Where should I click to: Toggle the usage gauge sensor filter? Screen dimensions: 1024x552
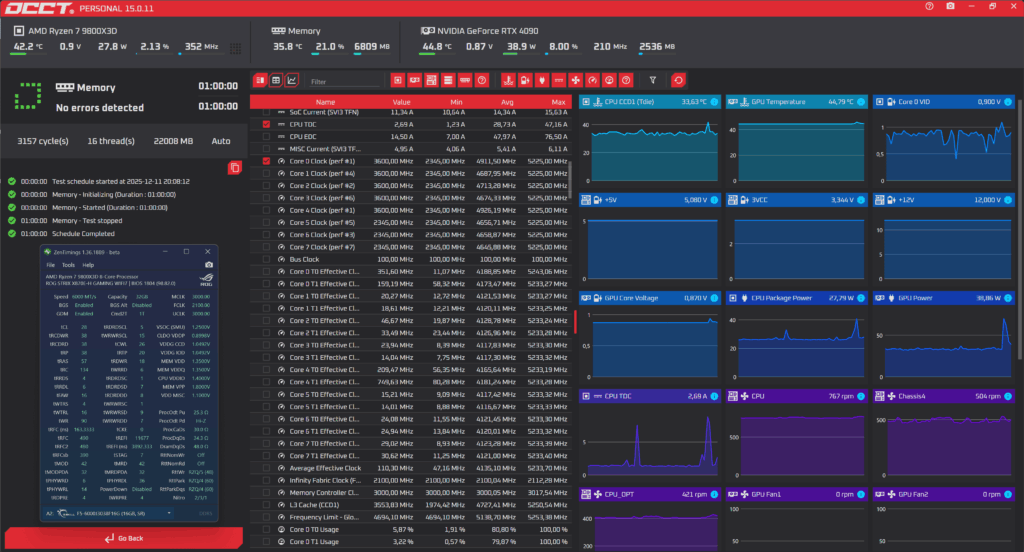tap(609, 80)
